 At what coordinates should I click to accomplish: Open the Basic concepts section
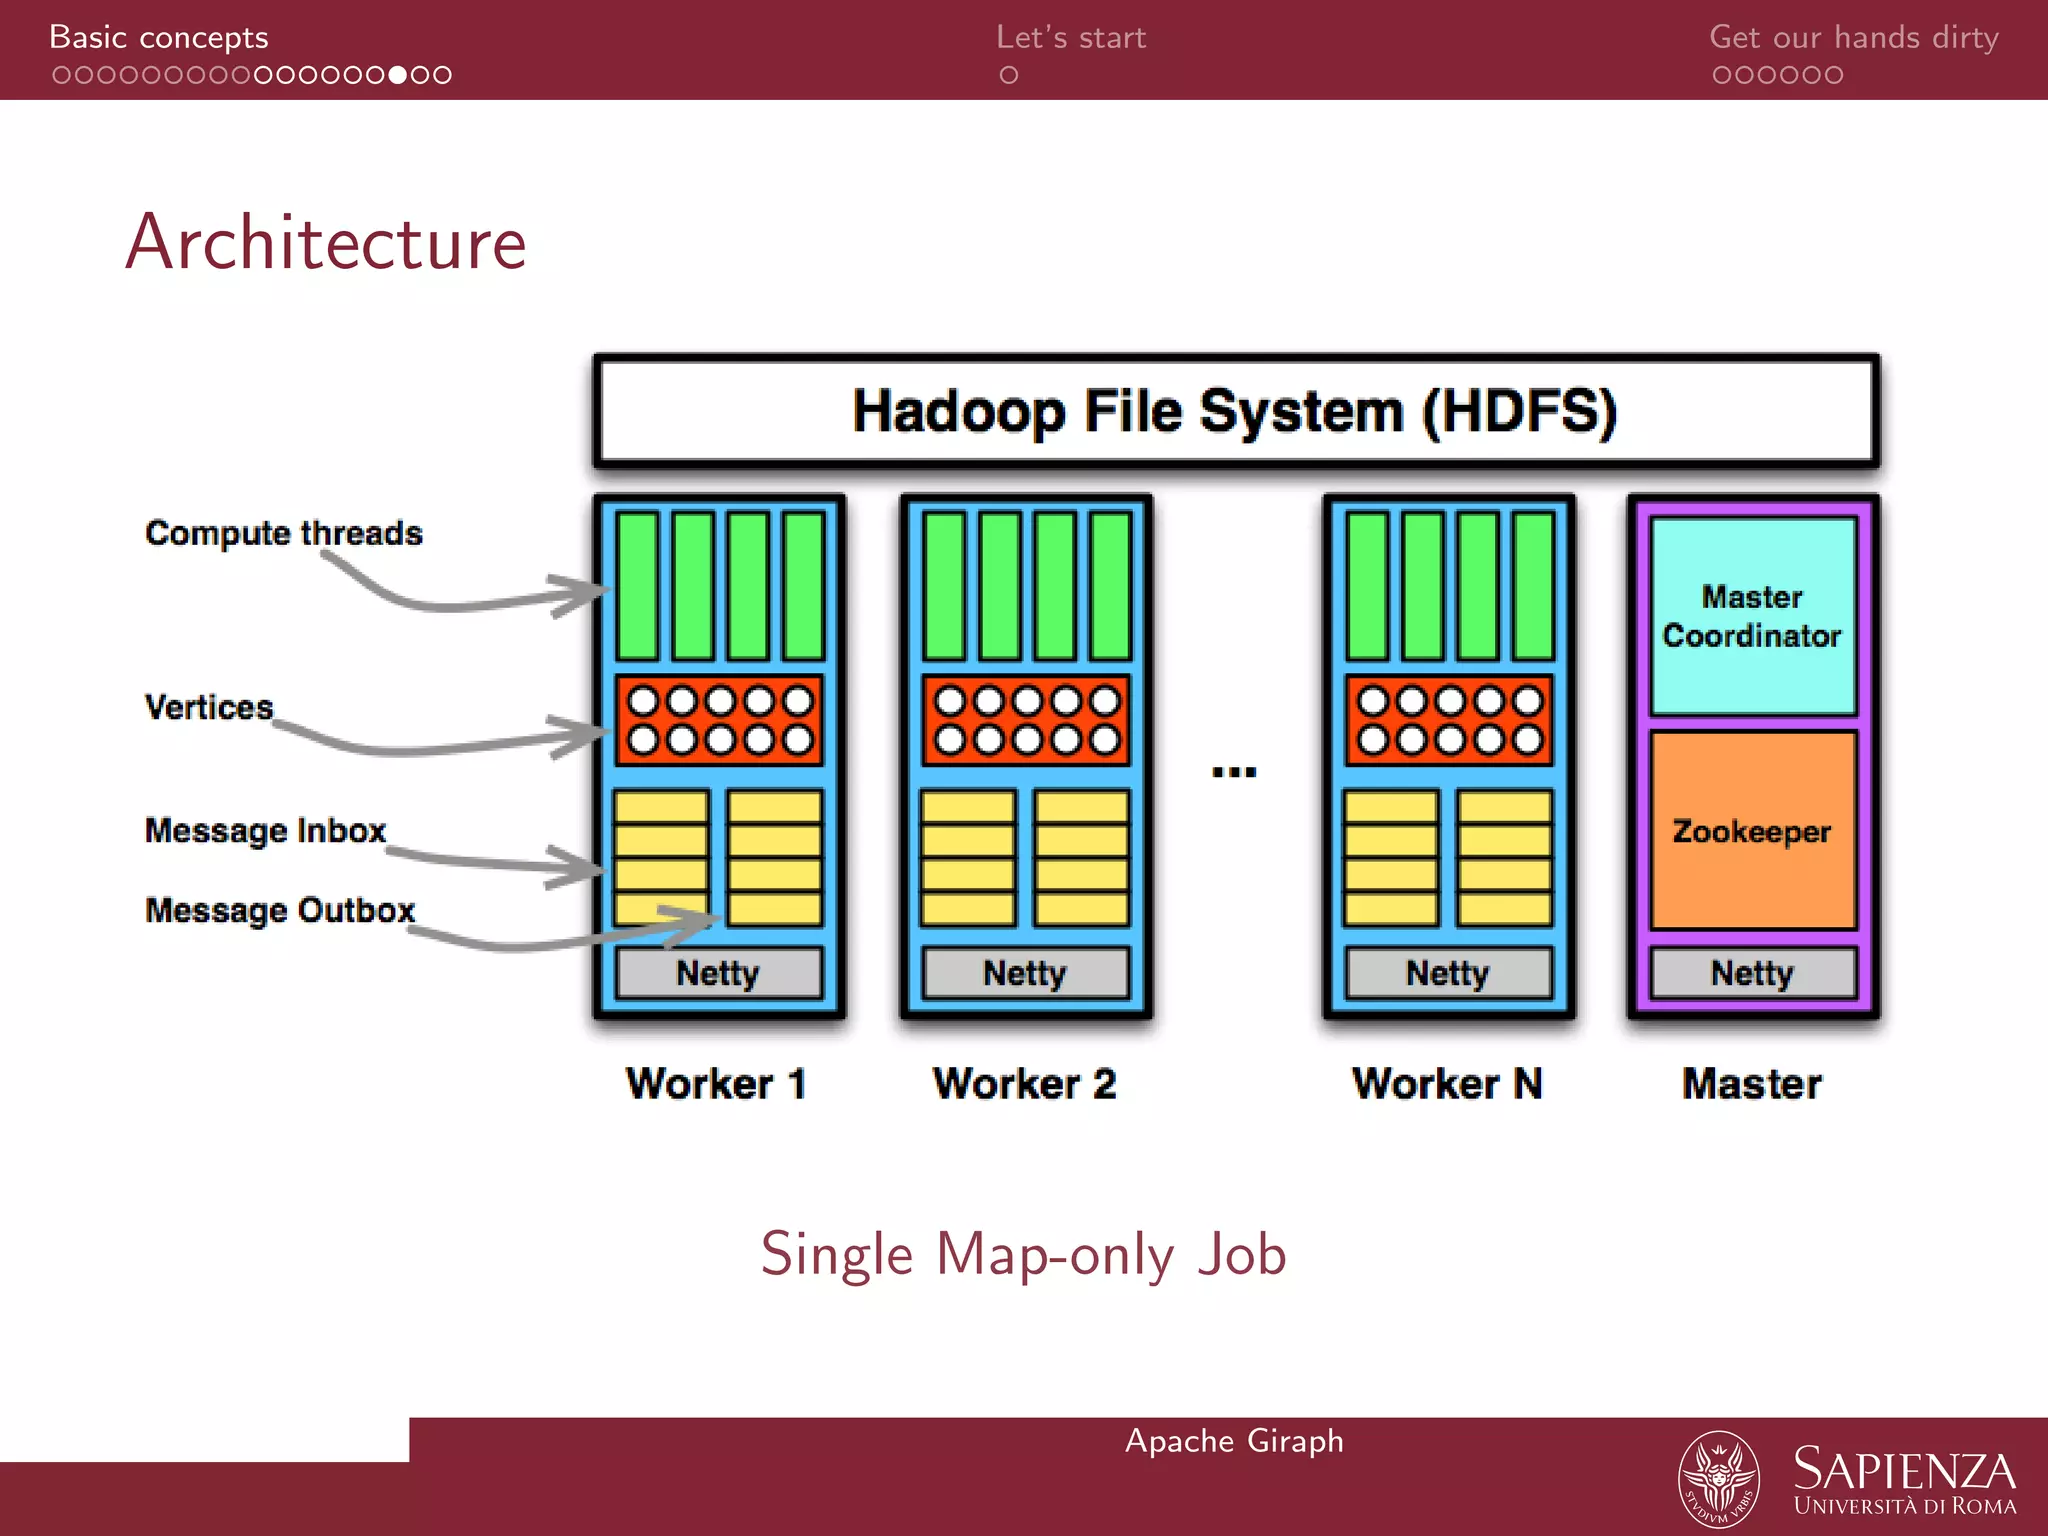(x=158, y=37)
